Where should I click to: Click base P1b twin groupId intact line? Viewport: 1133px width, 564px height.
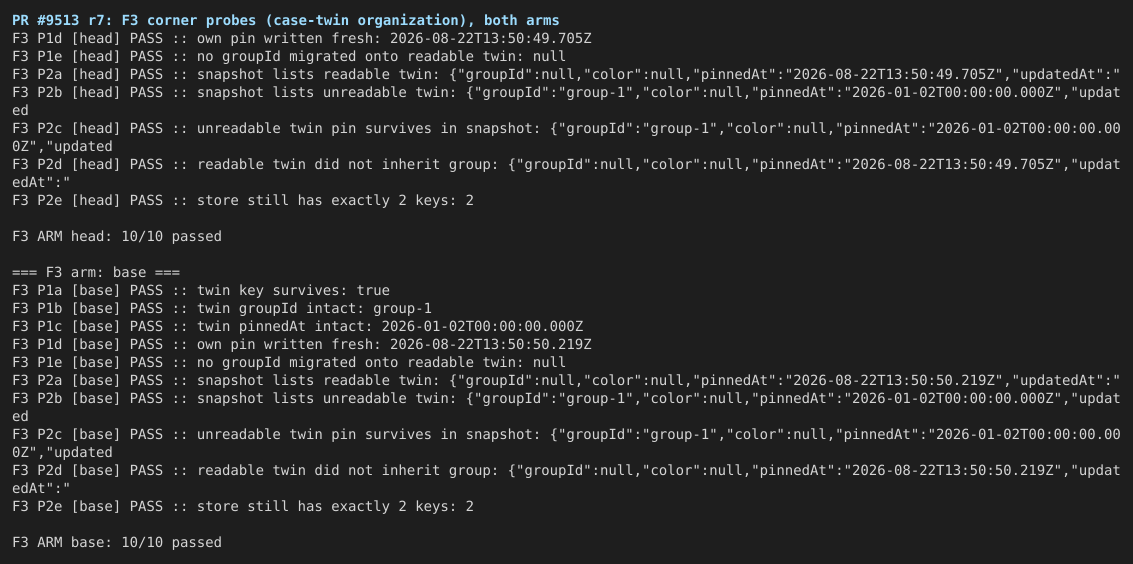coord(222,308)
